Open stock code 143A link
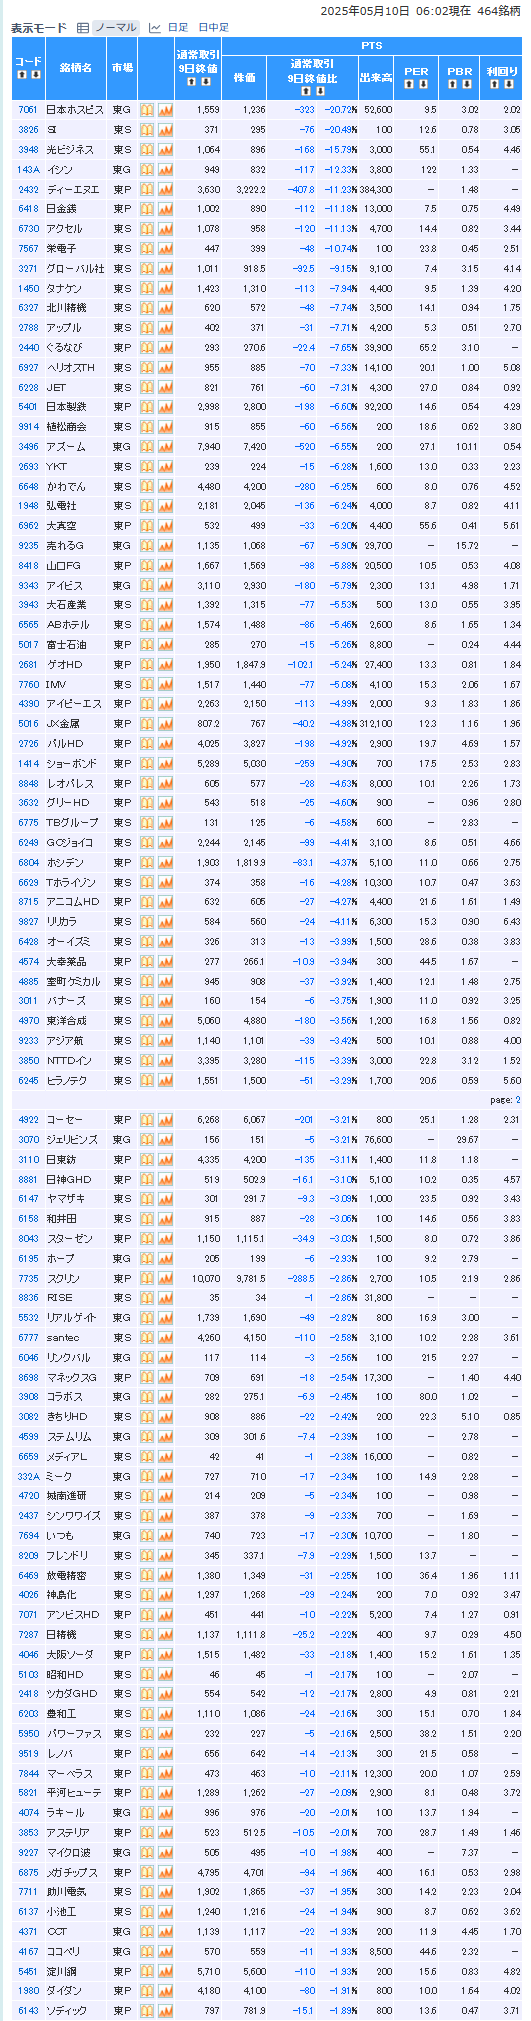The image size is (531, 2021). click(x=28, y=169)
